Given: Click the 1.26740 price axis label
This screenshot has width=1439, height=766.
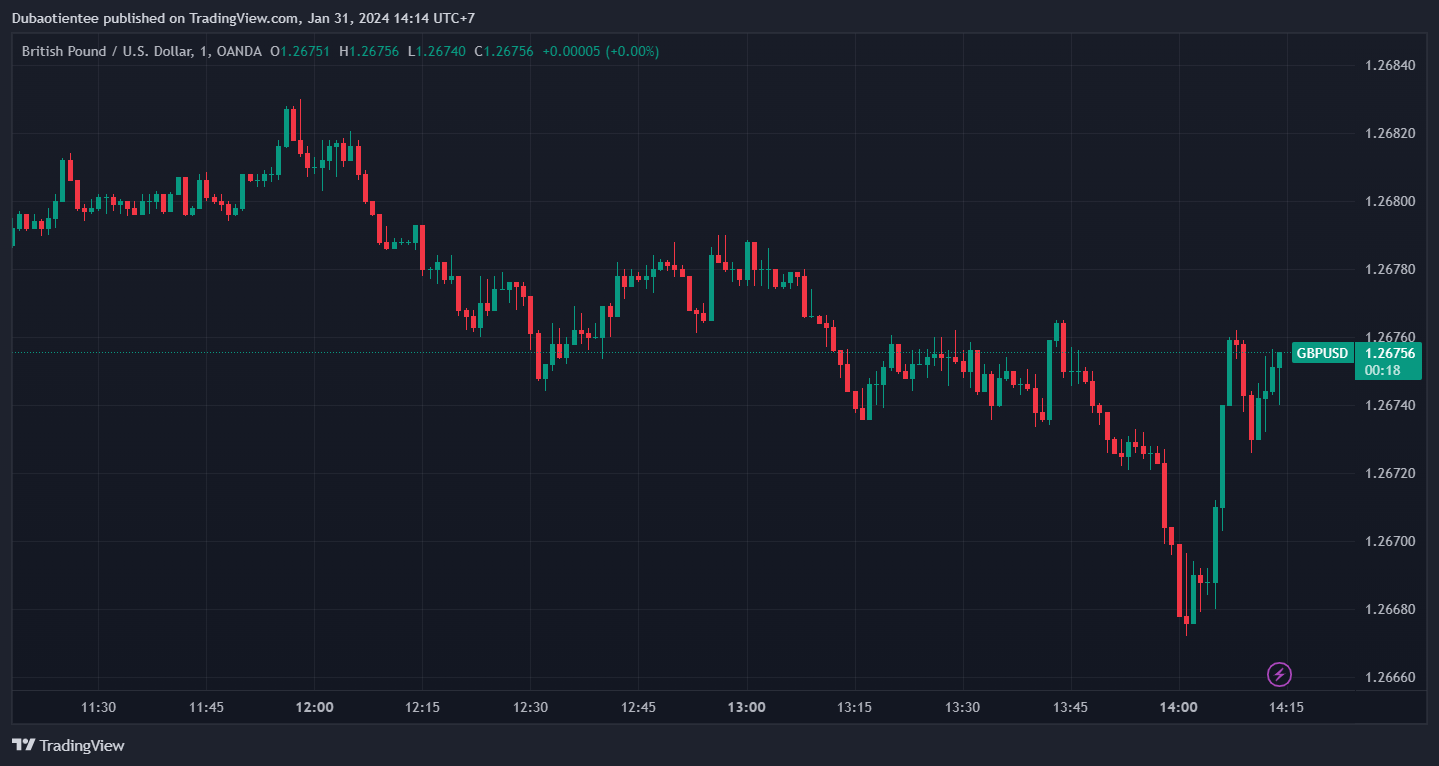Looking at the screenshot, I should tap(1391, 405).
